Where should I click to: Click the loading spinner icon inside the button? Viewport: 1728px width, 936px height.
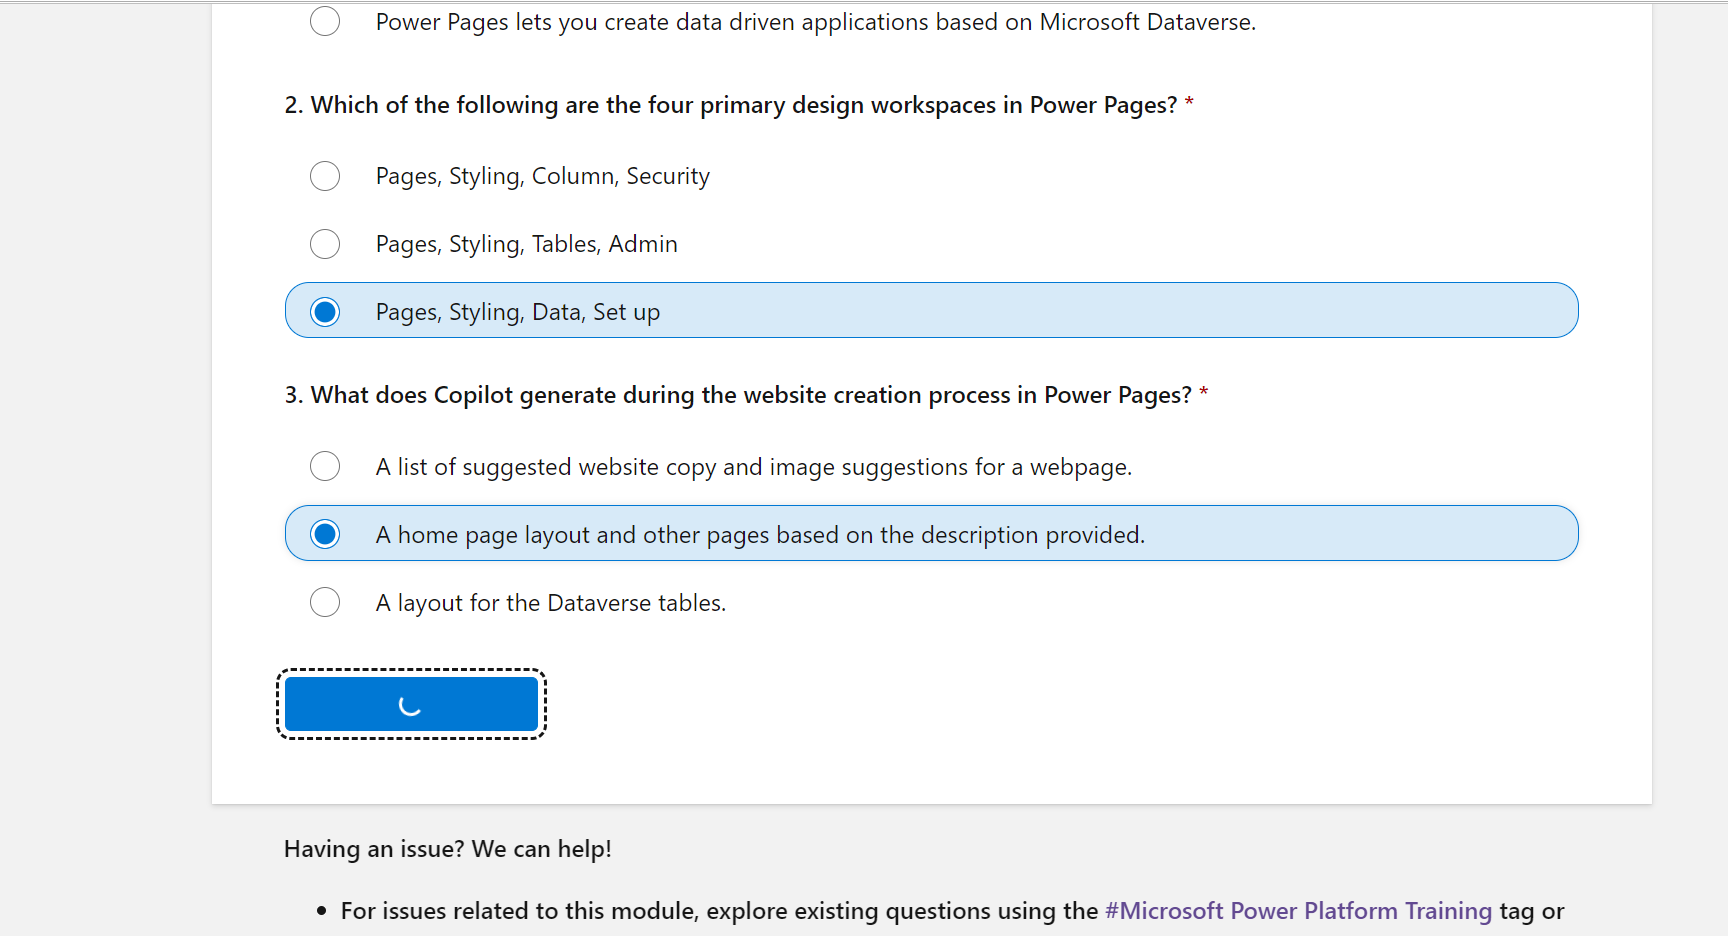(x=411, y=704)
